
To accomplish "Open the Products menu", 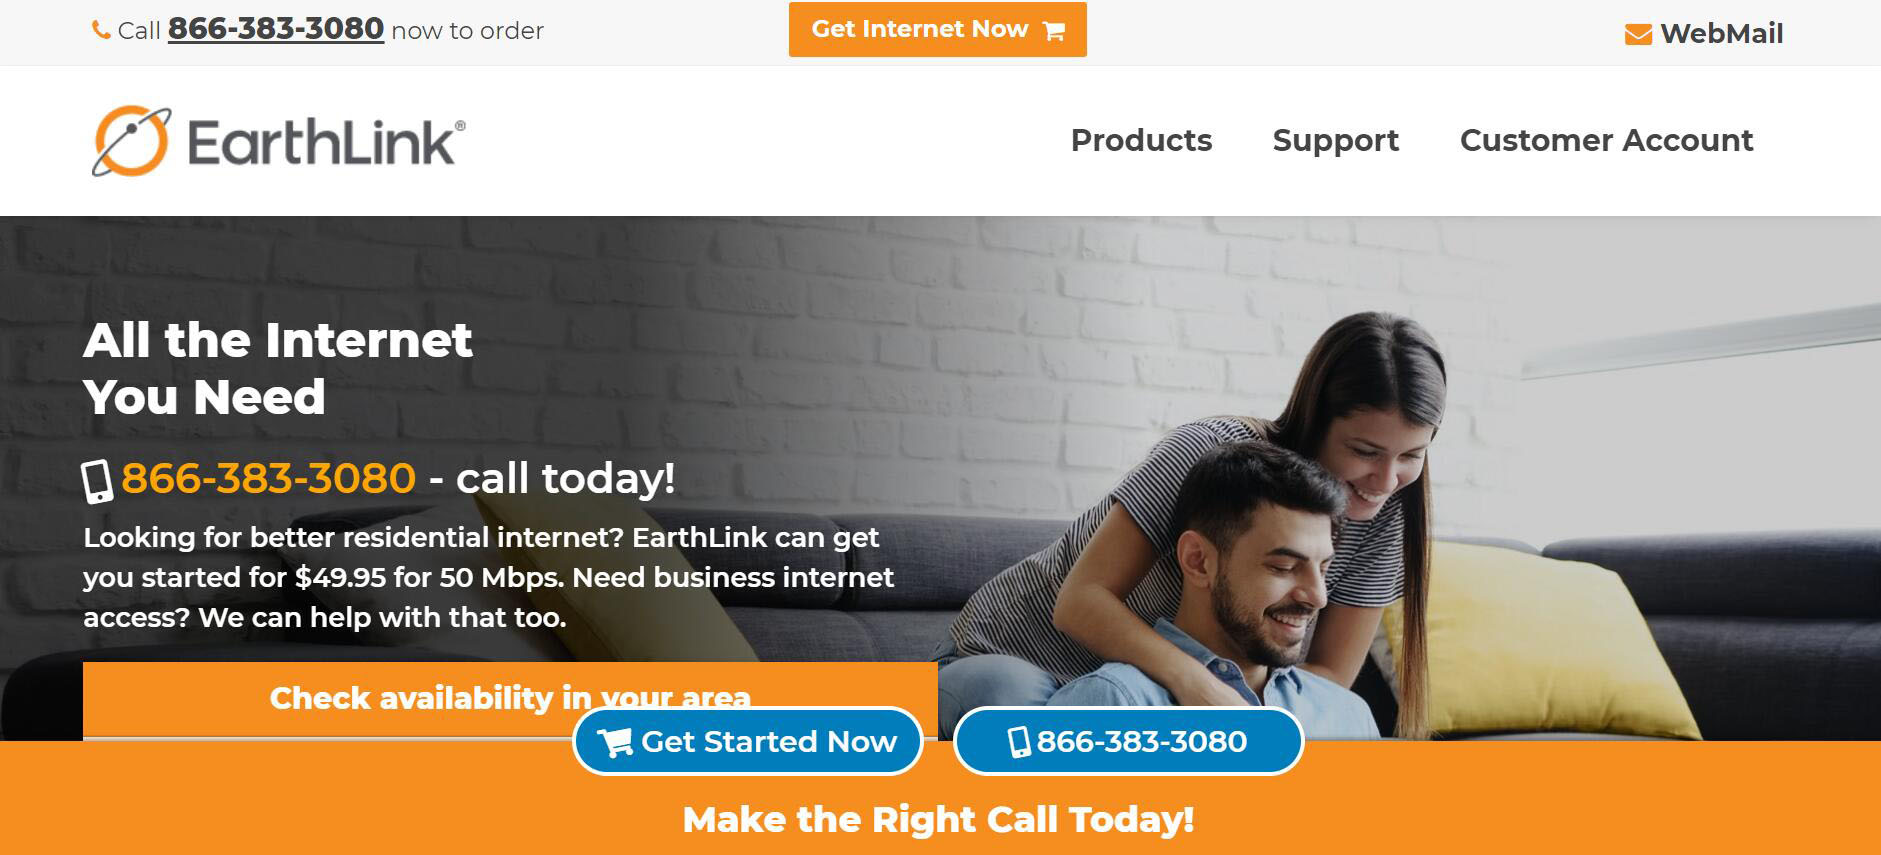I will click(x=1141, y=140).
